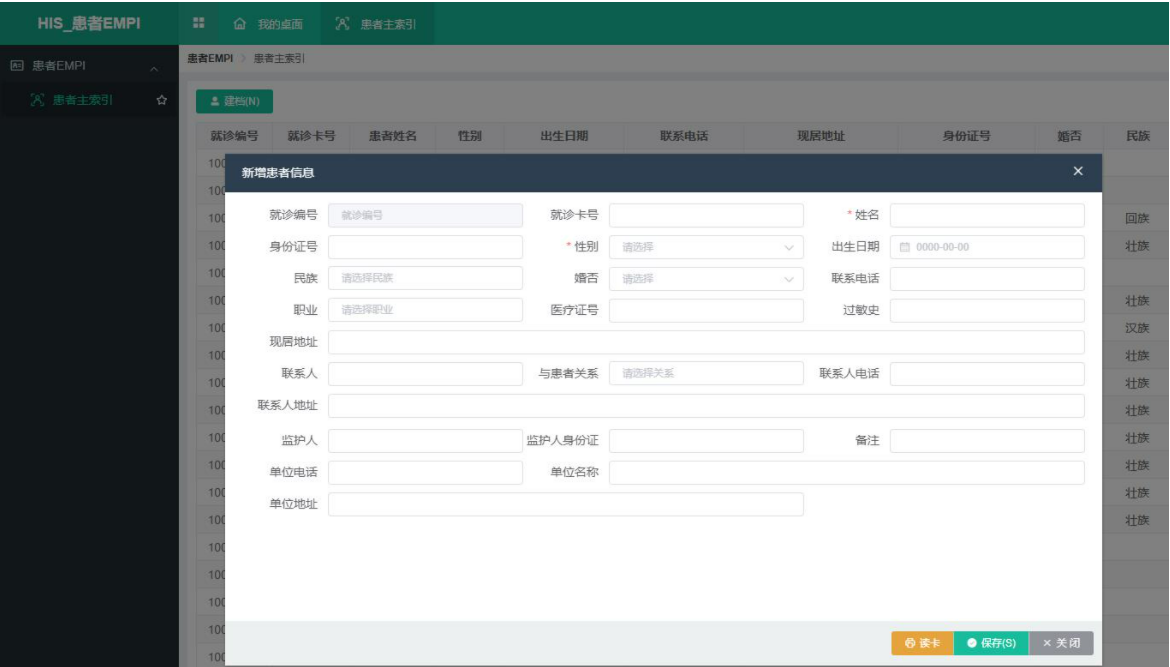Click the 就诊卡号 input field
Image resolution: width=1170 pixels, height=667 pixels.
click(706, 215)
